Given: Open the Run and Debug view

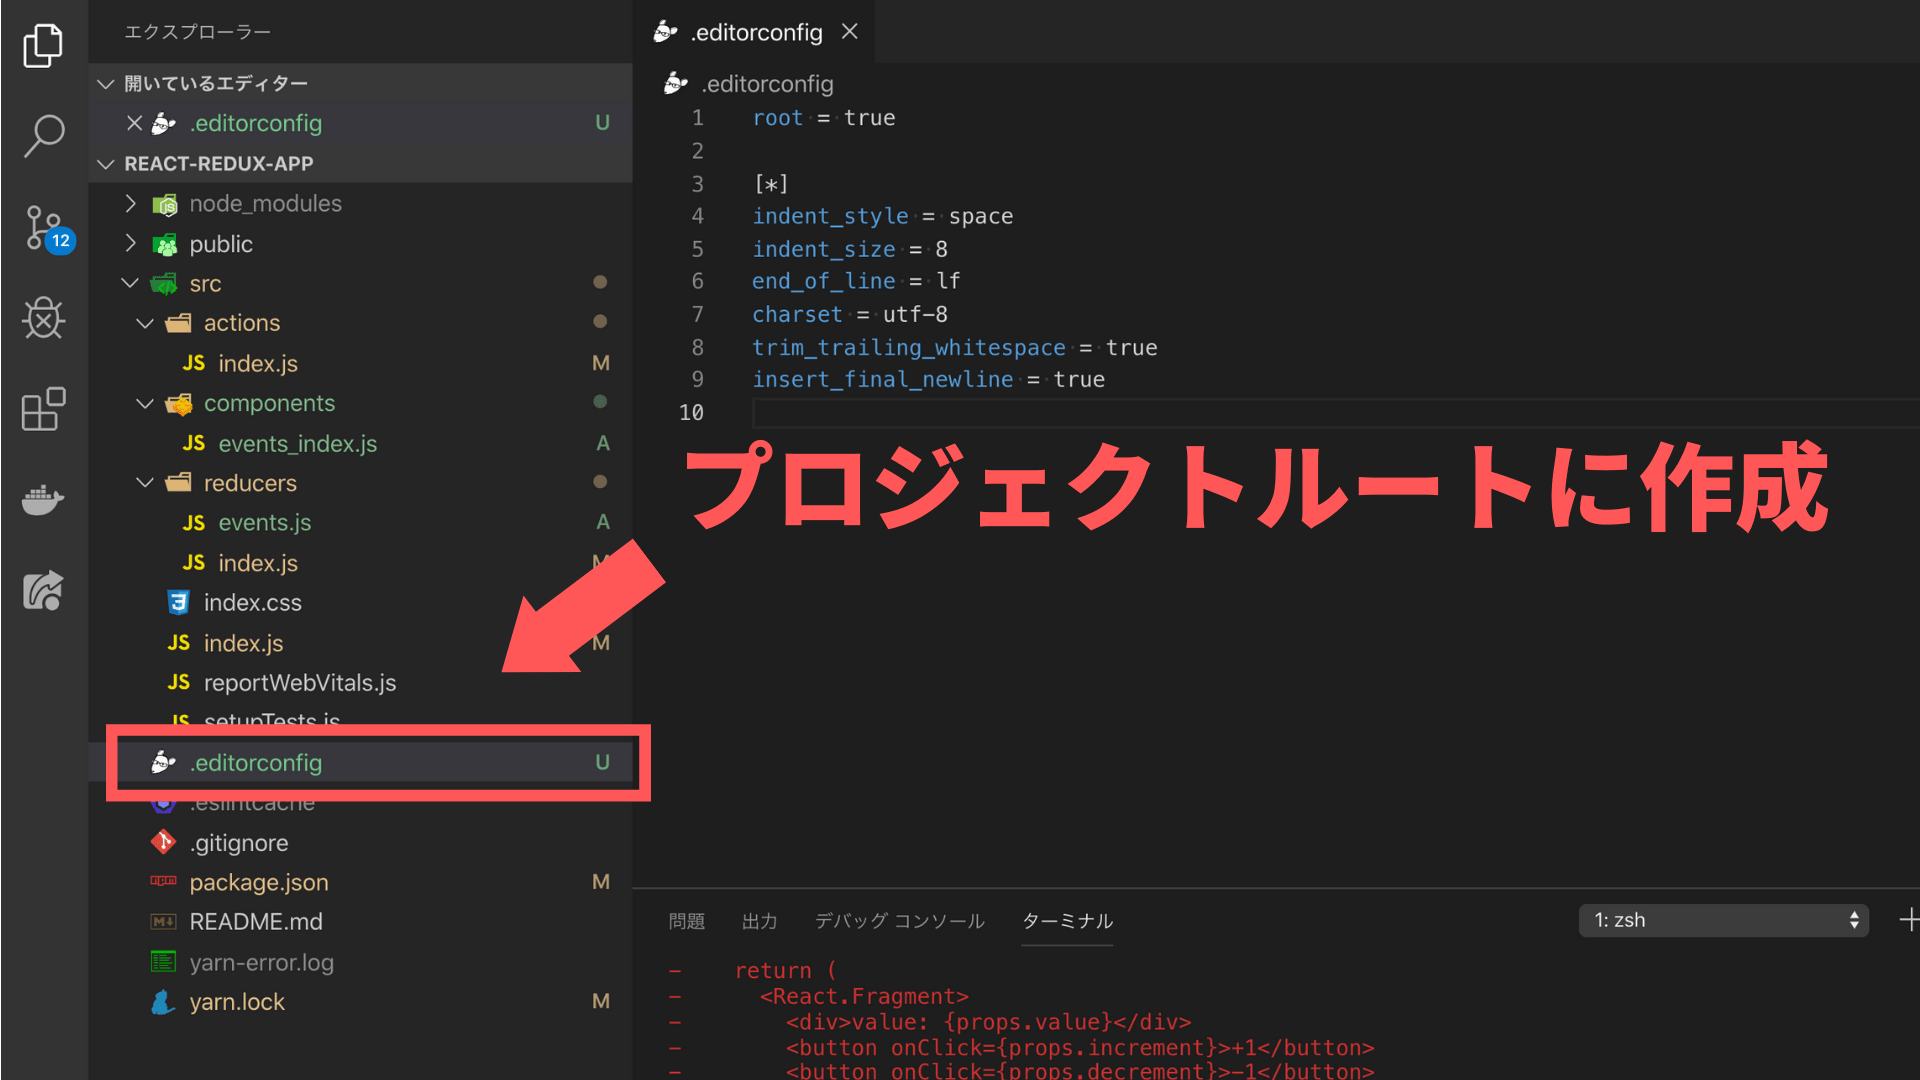Looking at the screenshot, I should click(43, 318).
